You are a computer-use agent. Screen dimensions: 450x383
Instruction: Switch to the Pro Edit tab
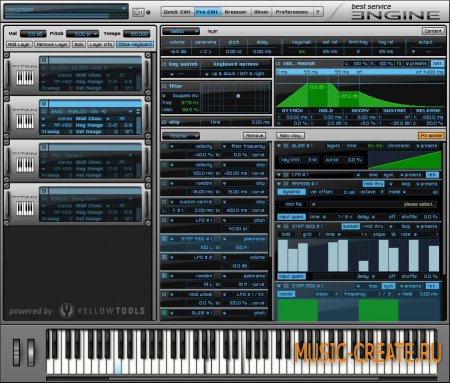point(207,12)
